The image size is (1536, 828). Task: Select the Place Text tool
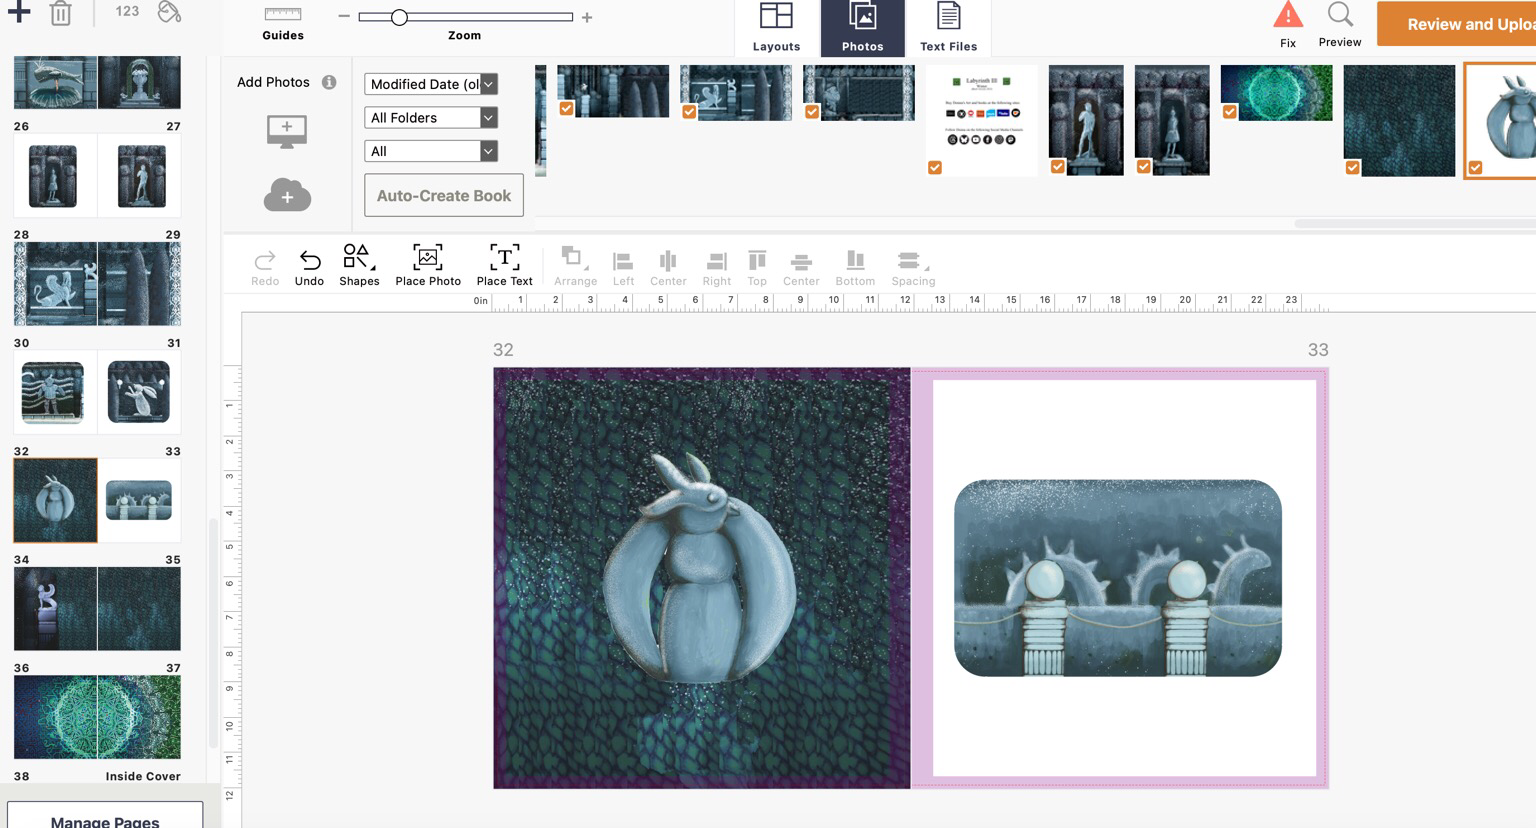pyautogui.click(x=504, y=265)
